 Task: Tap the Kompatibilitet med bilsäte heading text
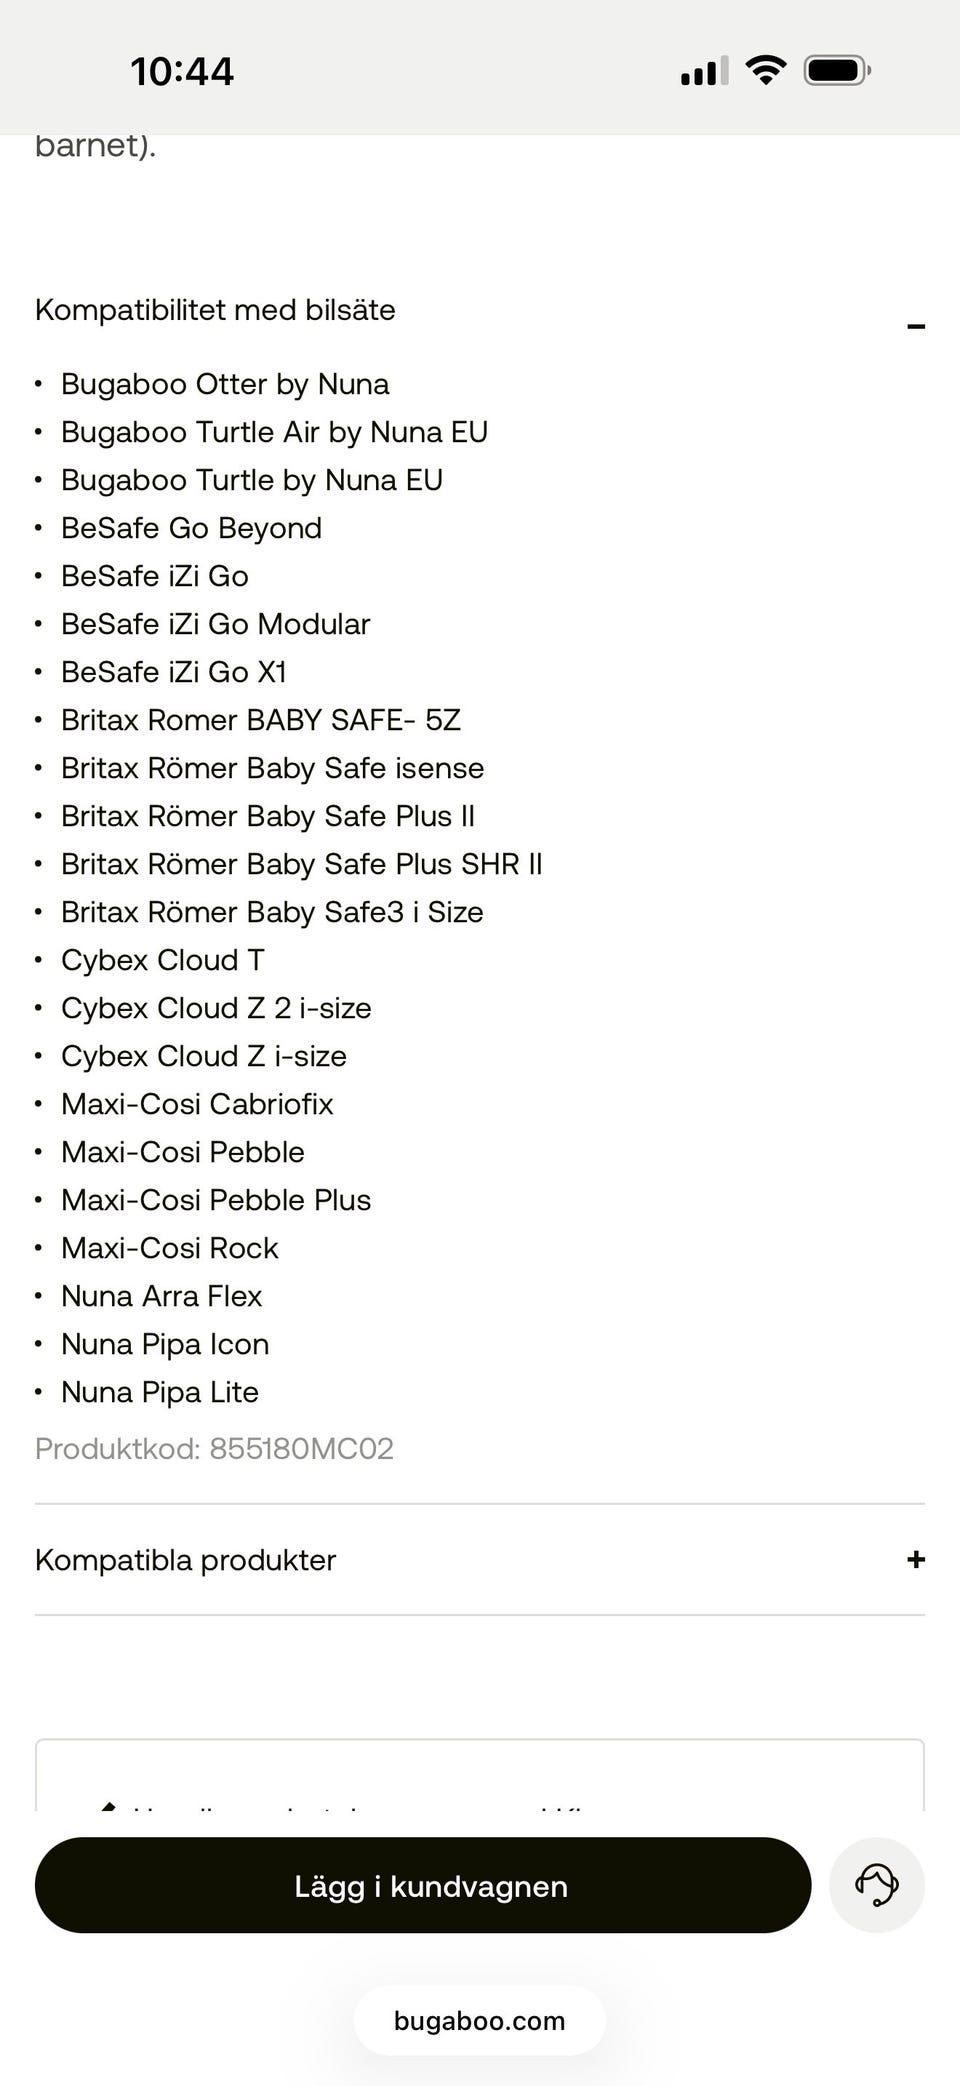pyautogui.click(x=215, y=310)
